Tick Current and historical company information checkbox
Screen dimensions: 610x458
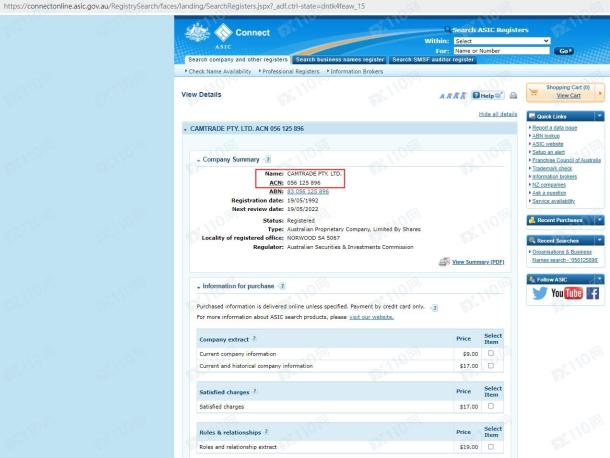coord(491,366)
